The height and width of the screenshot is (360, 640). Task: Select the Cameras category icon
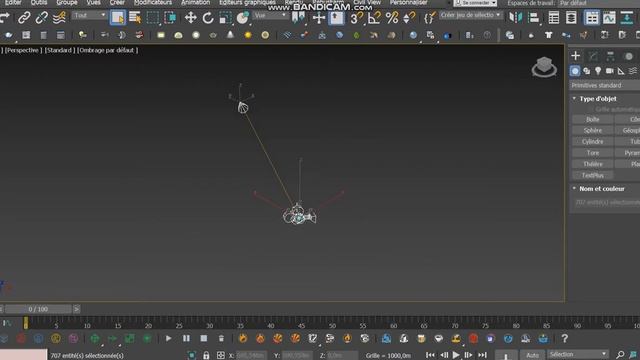pyautogui.click(x=609, y=71)
